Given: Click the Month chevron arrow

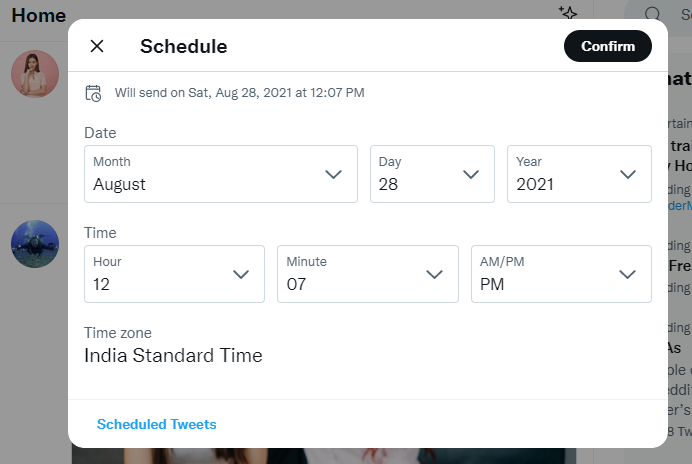Looking at the screenshot, I should pyautogui.click(x=333, y=174).
